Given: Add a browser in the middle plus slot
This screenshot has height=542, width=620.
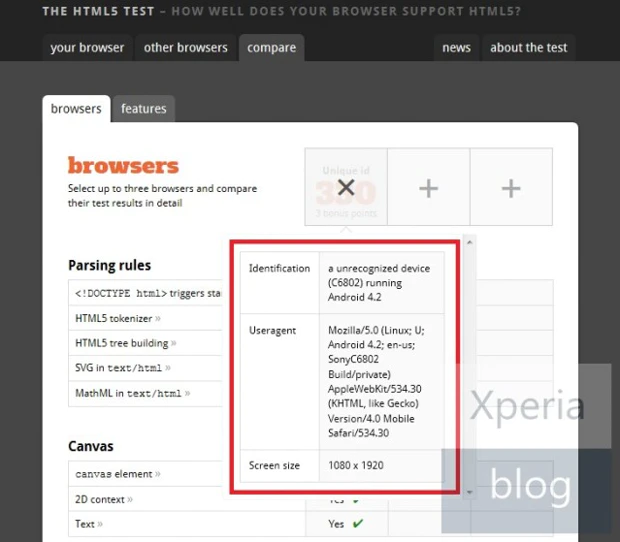Looking at the screenshot, I should pos(428,187).
